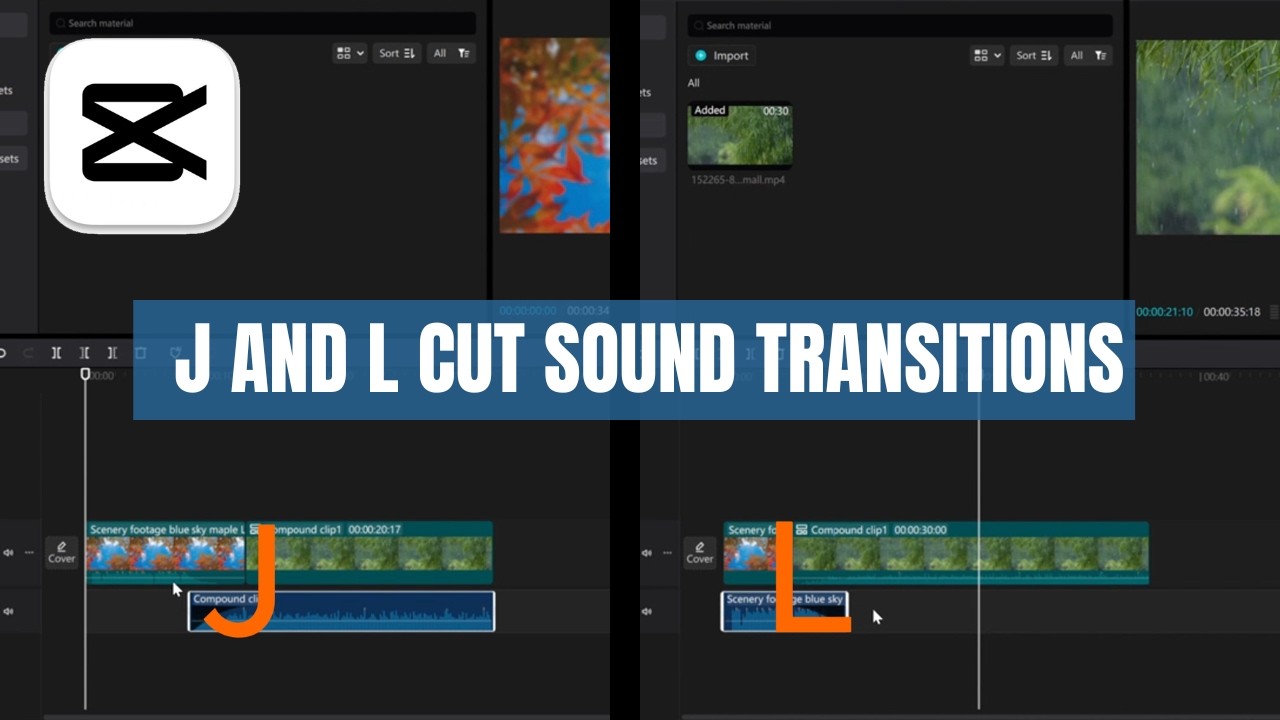1280x720 pixels.
Task: Open grid view dropdown beside Import button
Action: pyautogui.click(x=987, y=55)
